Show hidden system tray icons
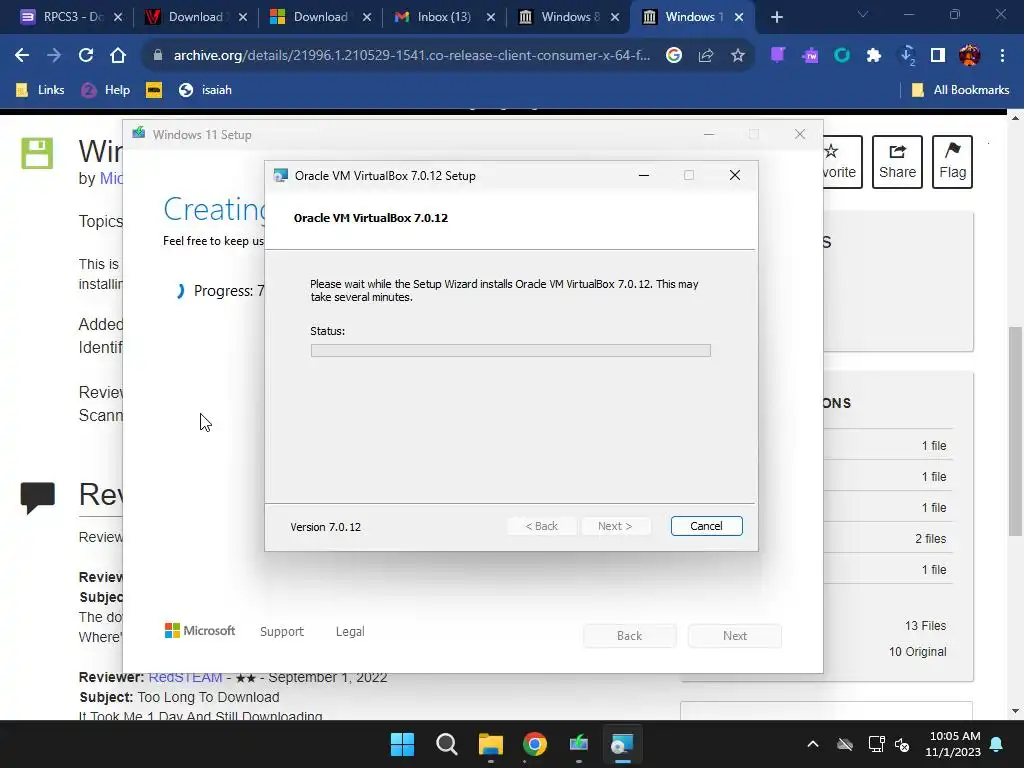This screenshot has height=768, width=1024. (x=813, y=744)
